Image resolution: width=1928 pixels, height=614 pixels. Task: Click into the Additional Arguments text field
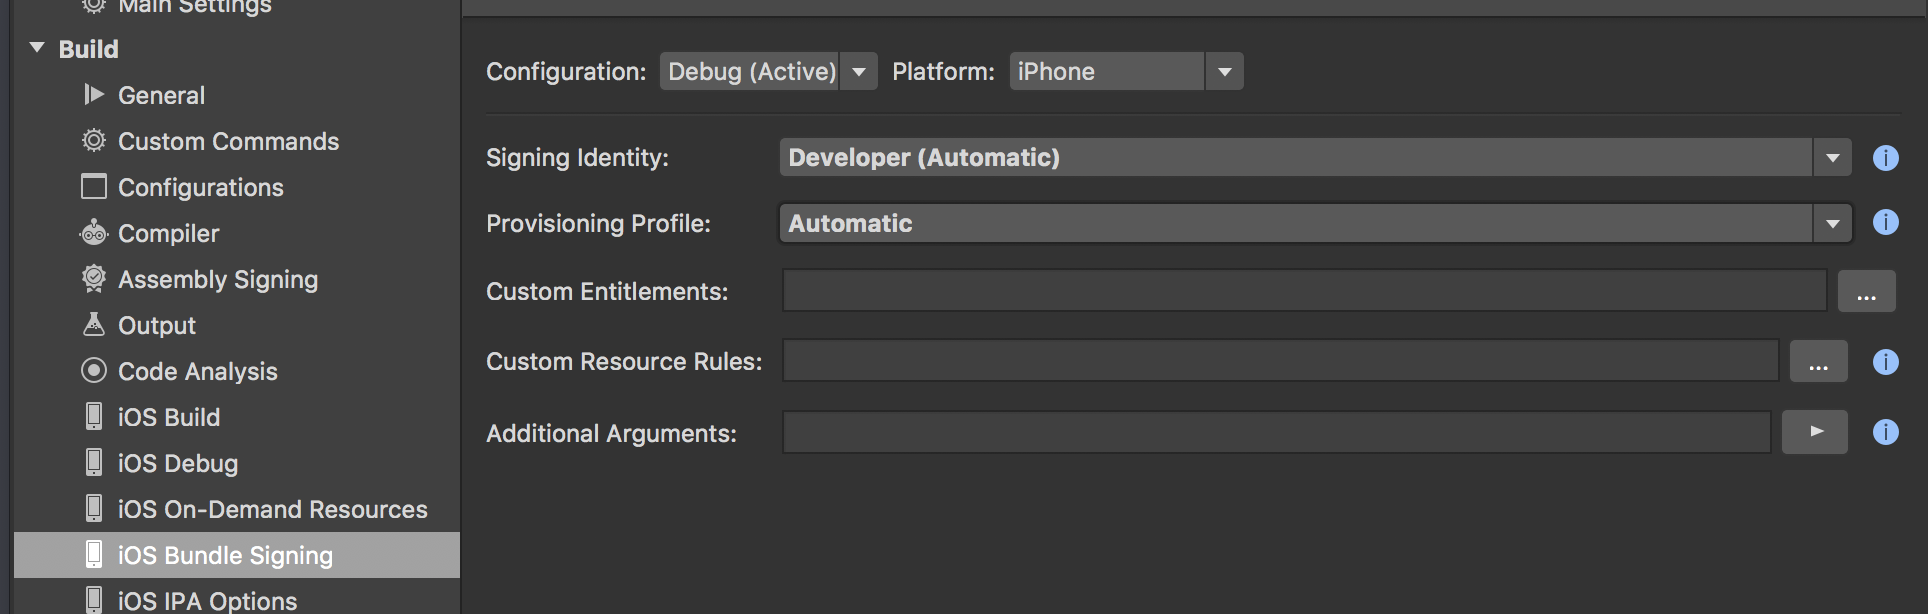[1276, 432]
